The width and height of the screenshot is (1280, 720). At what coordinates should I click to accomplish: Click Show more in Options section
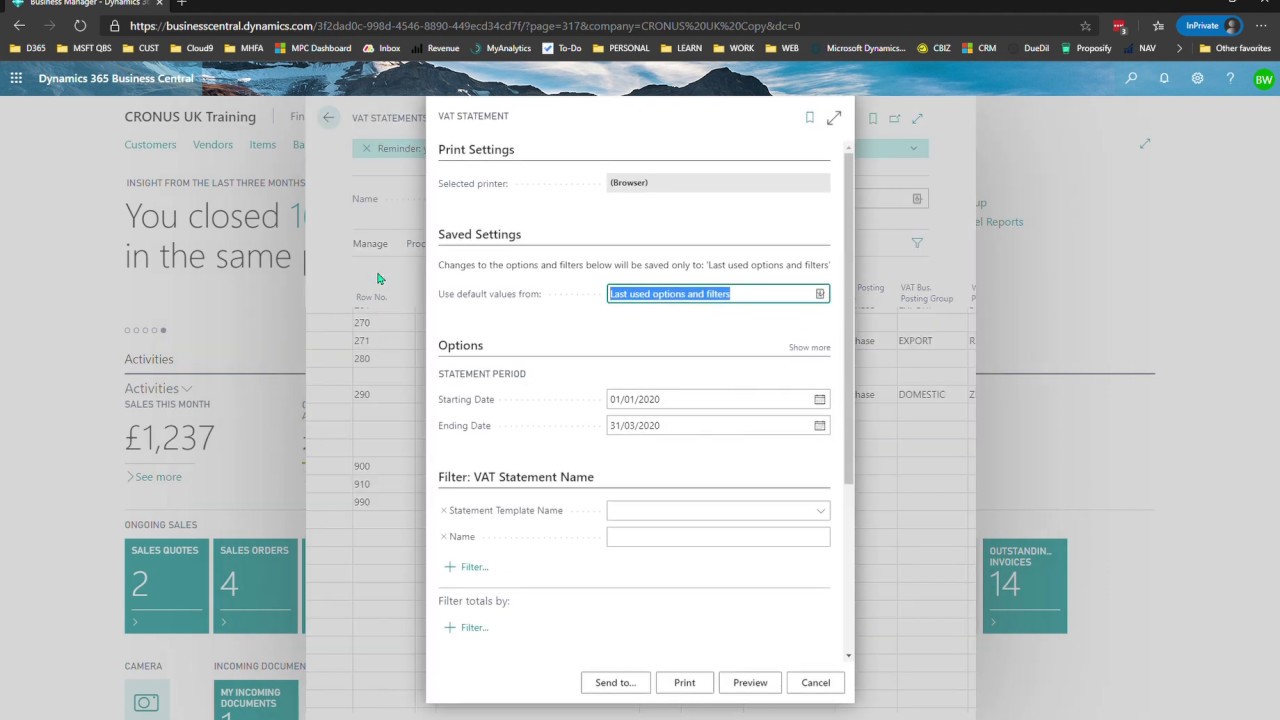pos(809,348)
